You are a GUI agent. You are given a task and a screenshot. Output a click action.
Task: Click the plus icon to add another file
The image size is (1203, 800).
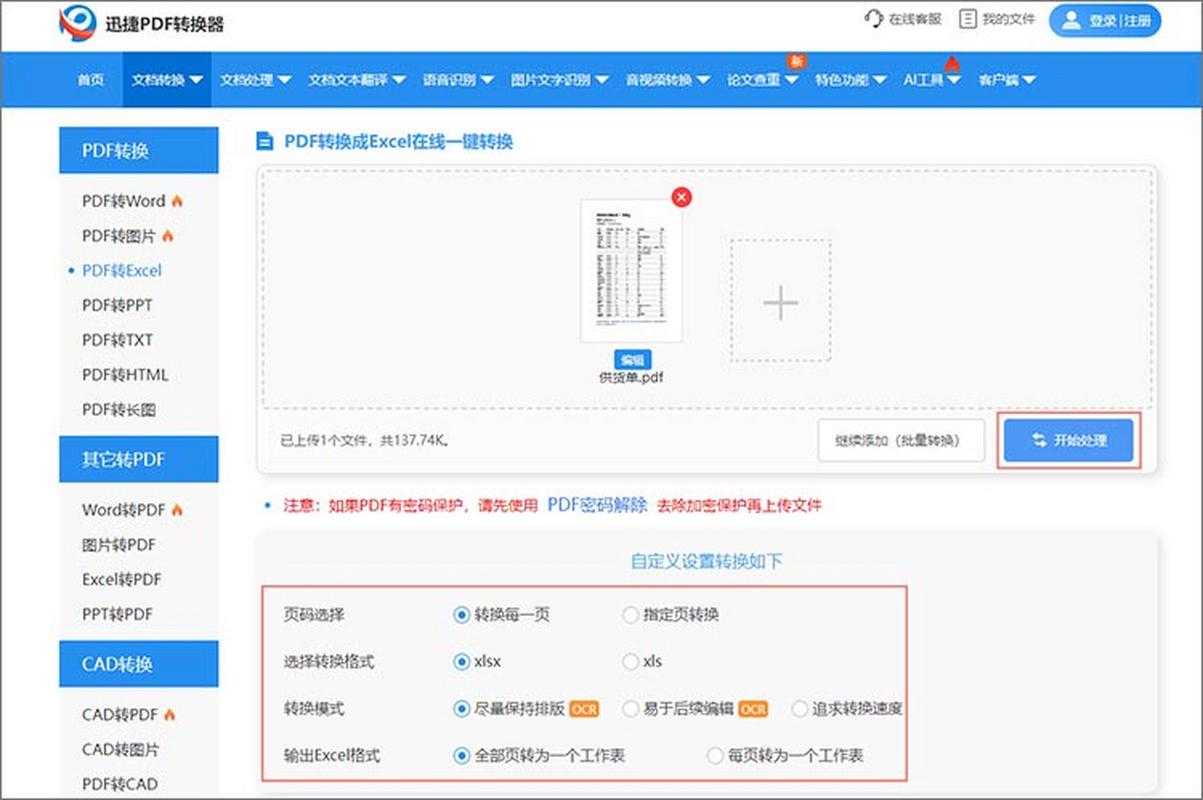point(781,301)
